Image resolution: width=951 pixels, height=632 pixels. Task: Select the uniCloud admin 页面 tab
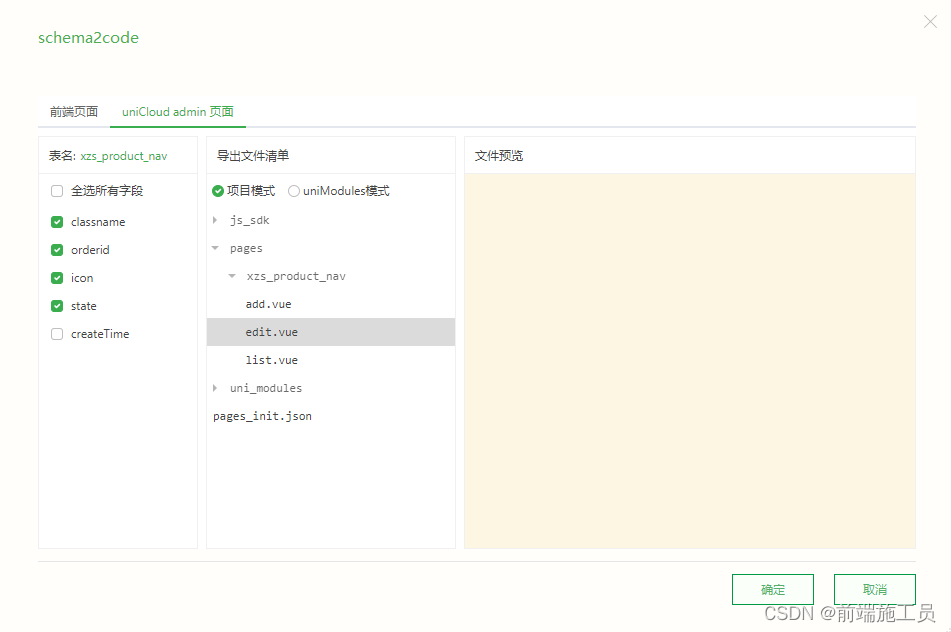click(177, 112)
